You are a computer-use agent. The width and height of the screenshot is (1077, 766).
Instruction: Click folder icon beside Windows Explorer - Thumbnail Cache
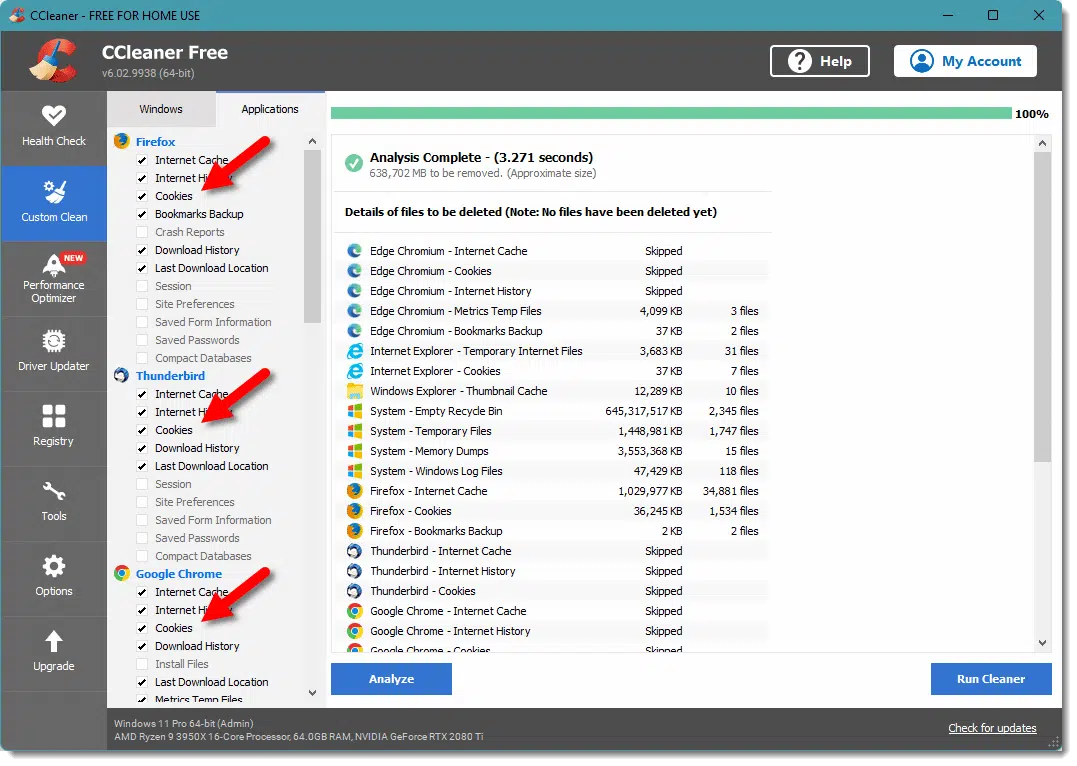pyautogui.click(x=354, y=391)
